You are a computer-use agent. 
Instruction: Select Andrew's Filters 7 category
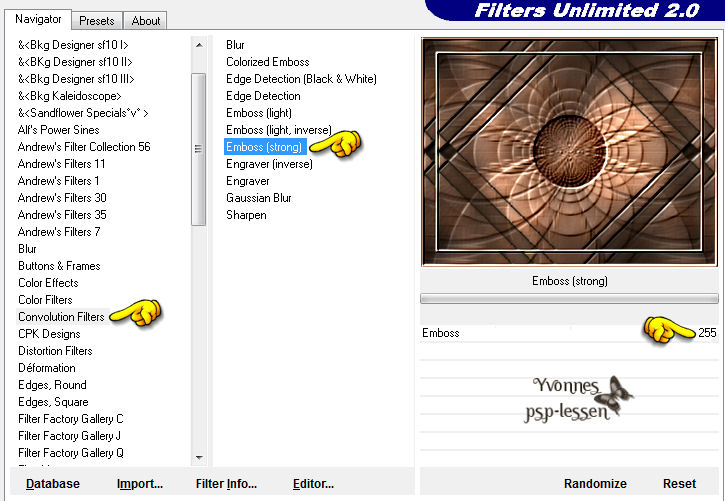tap(59, 232)
